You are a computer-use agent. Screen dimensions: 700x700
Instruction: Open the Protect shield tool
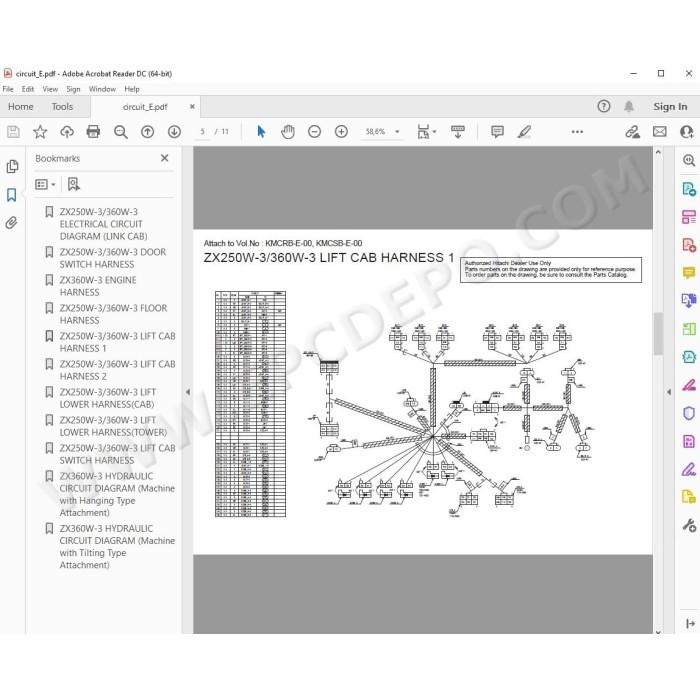[689, 413]
